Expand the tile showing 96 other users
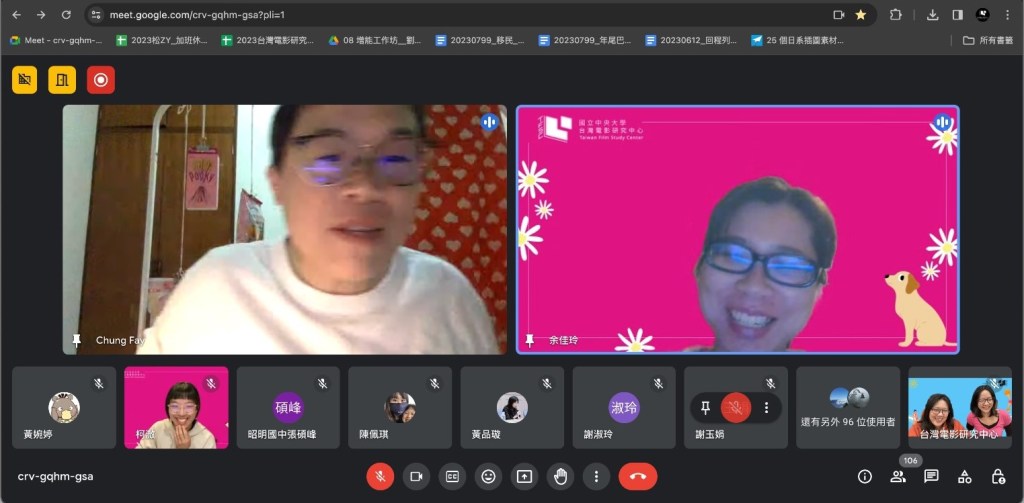This screenshot has height=503, width=1024. pyautogui.click(x=848, y=407)
